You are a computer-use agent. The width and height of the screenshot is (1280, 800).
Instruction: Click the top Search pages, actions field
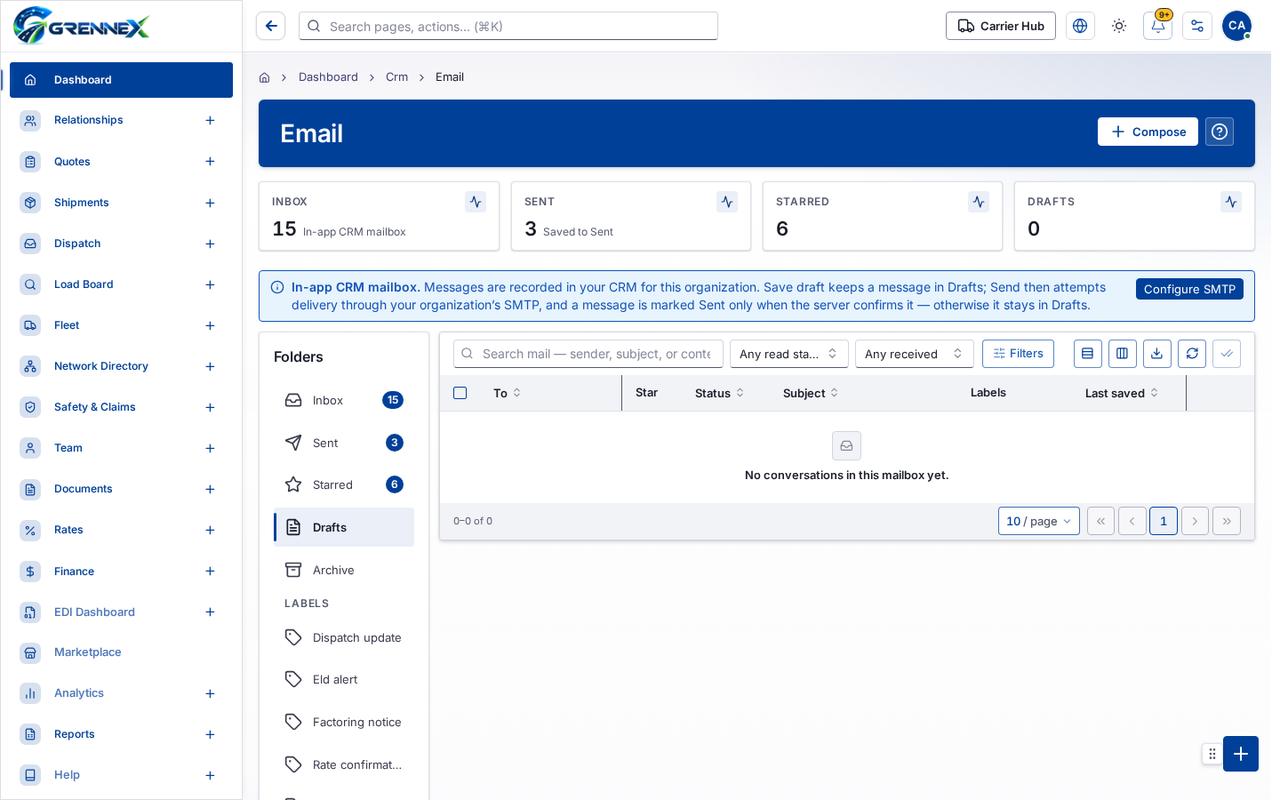tap(508, 26)
